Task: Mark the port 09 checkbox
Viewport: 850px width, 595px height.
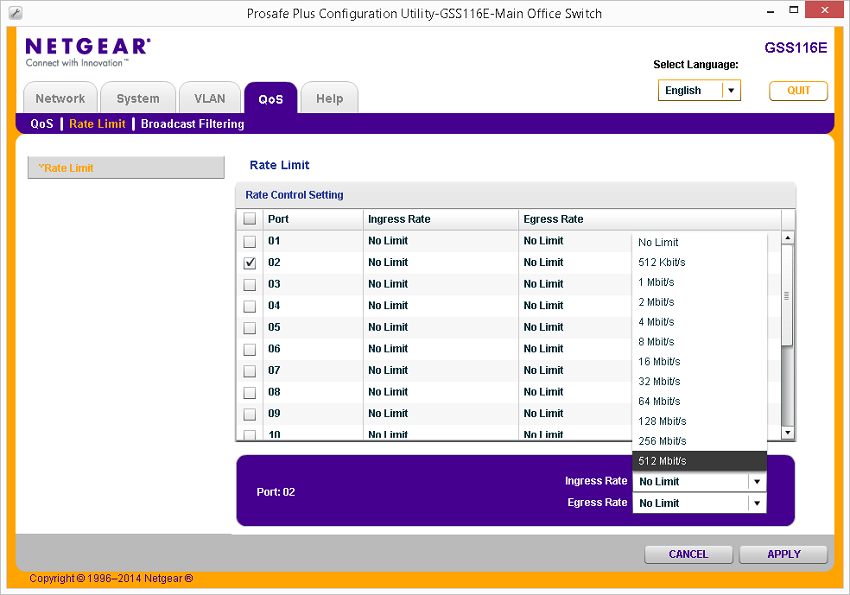Action: (x=249, y=414)
